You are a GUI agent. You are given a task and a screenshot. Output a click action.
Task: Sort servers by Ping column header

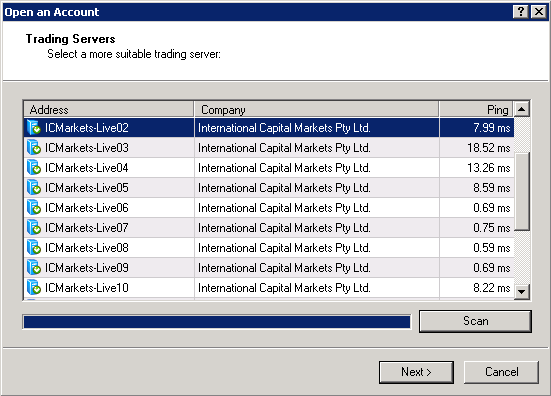tap(477, 110)
